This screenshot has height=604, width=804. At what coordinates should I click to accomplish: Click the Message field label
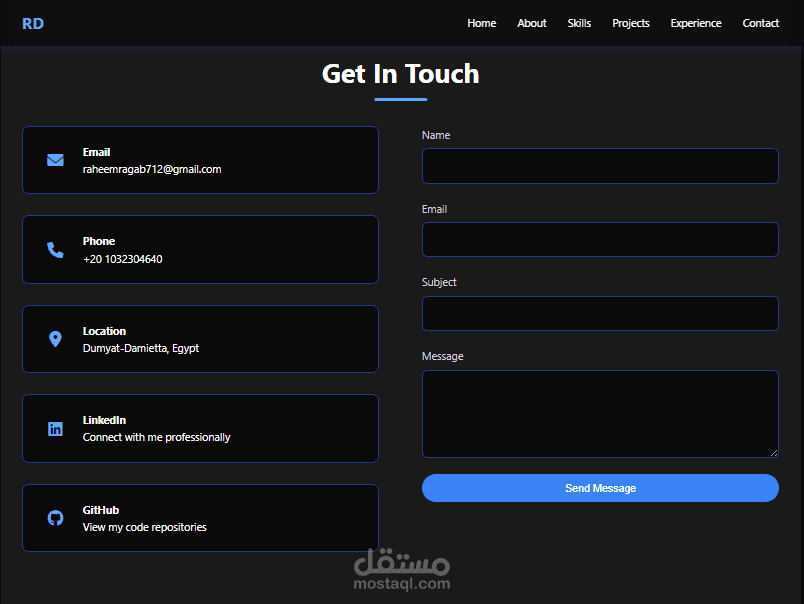tap(443, 356)
